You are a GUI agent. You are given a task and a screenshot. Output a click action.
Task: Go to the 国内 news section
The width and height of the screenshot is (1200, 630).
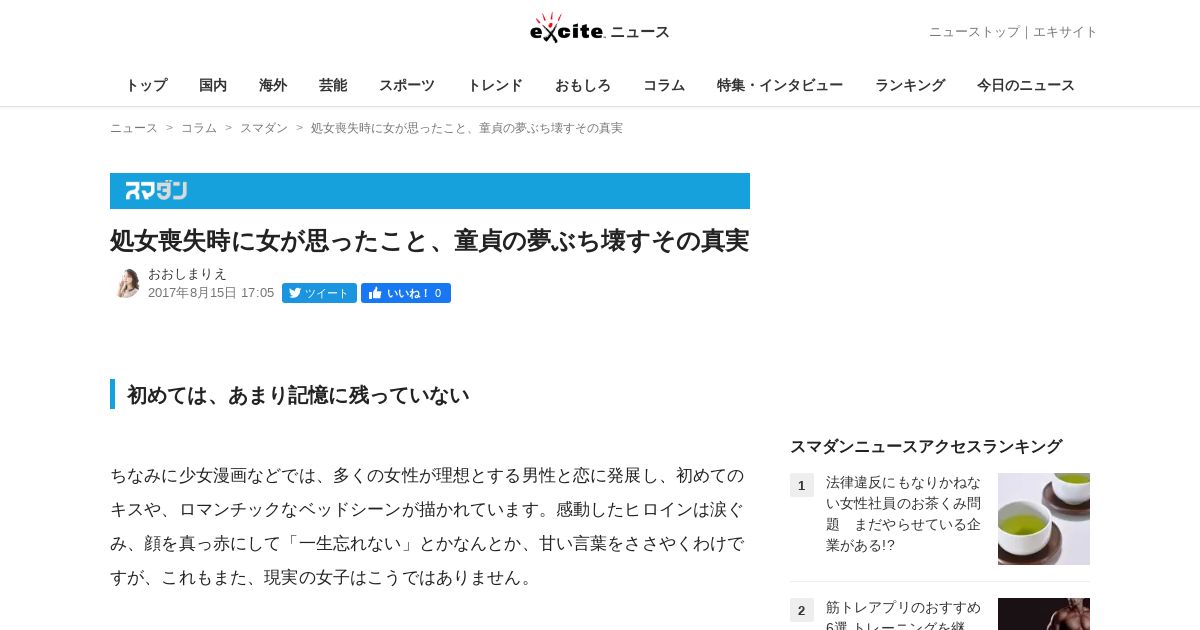tap(213, 85)
